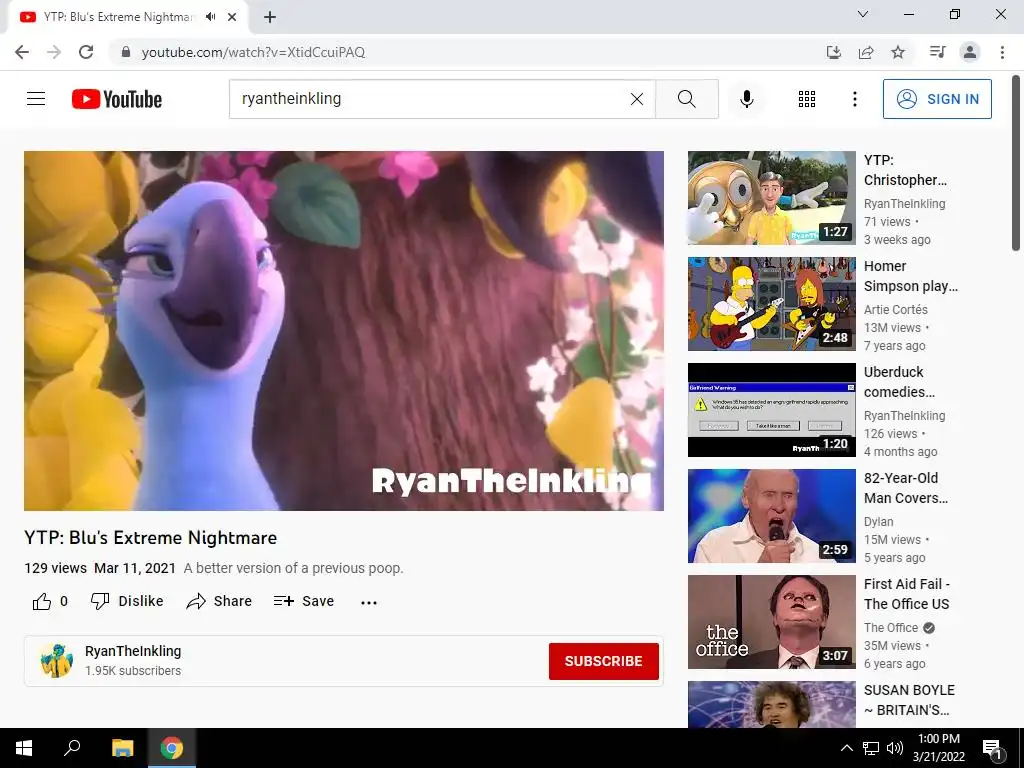
Task: Open the YouTube apps grid
Action: 807,99
